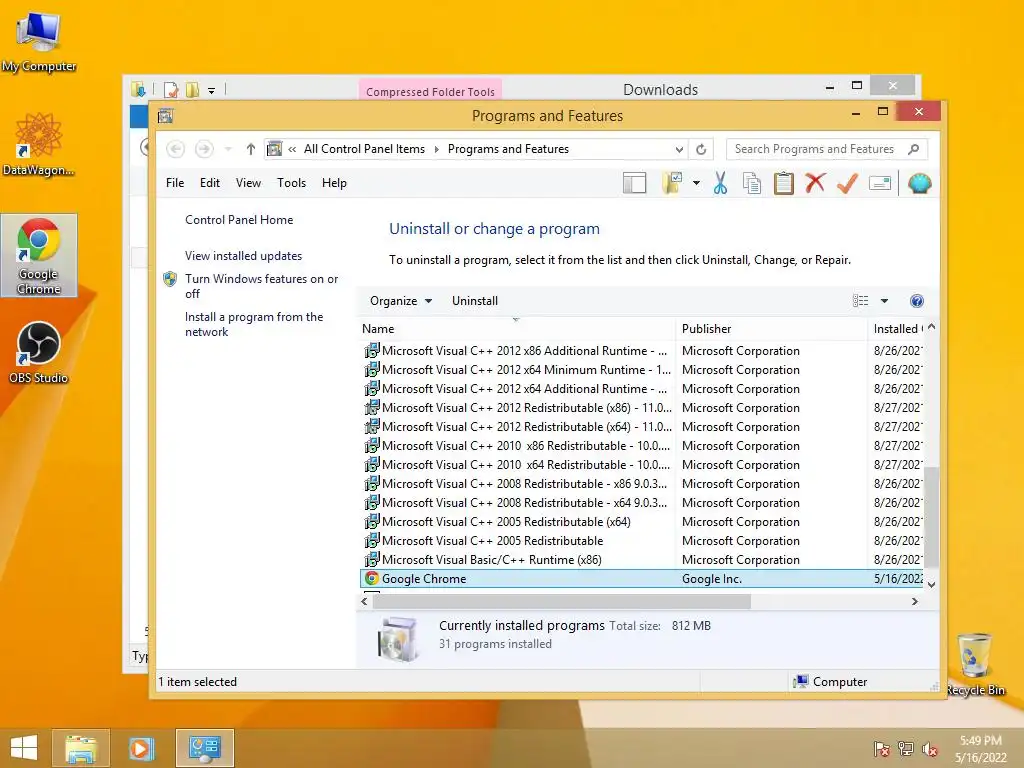
Task: Click the muted volume tray icon
Action: pos(930,749)
